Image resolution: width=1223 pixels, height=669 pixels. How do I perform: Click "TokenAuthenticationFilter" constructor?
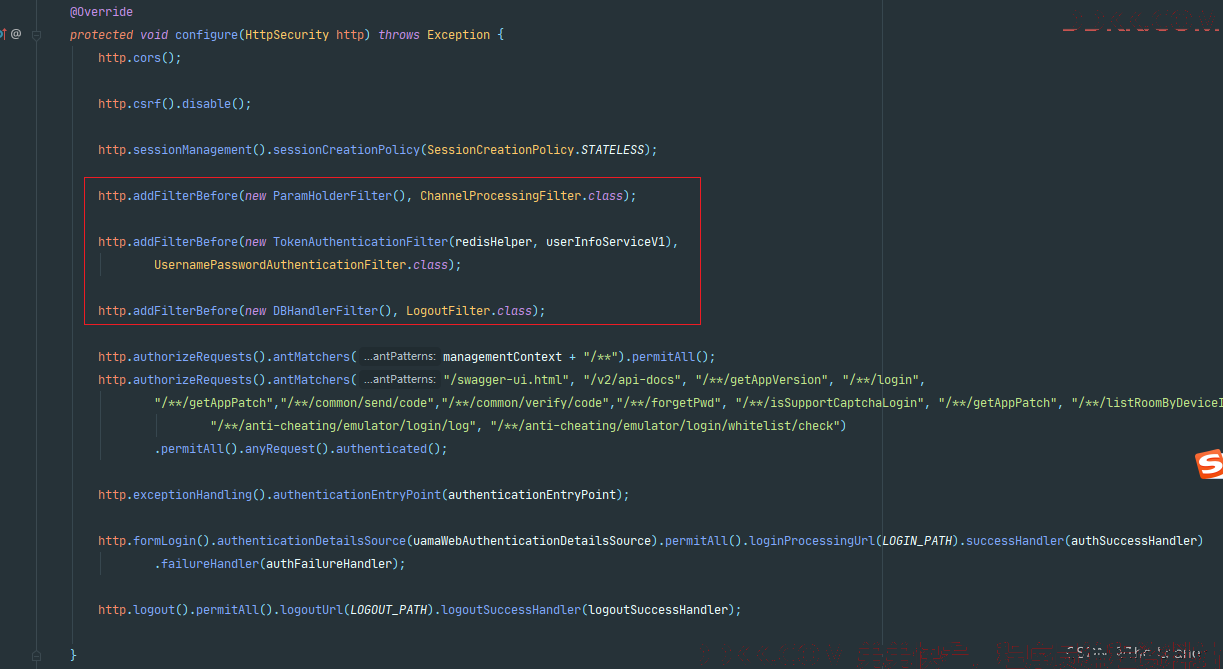pos(360,242)
